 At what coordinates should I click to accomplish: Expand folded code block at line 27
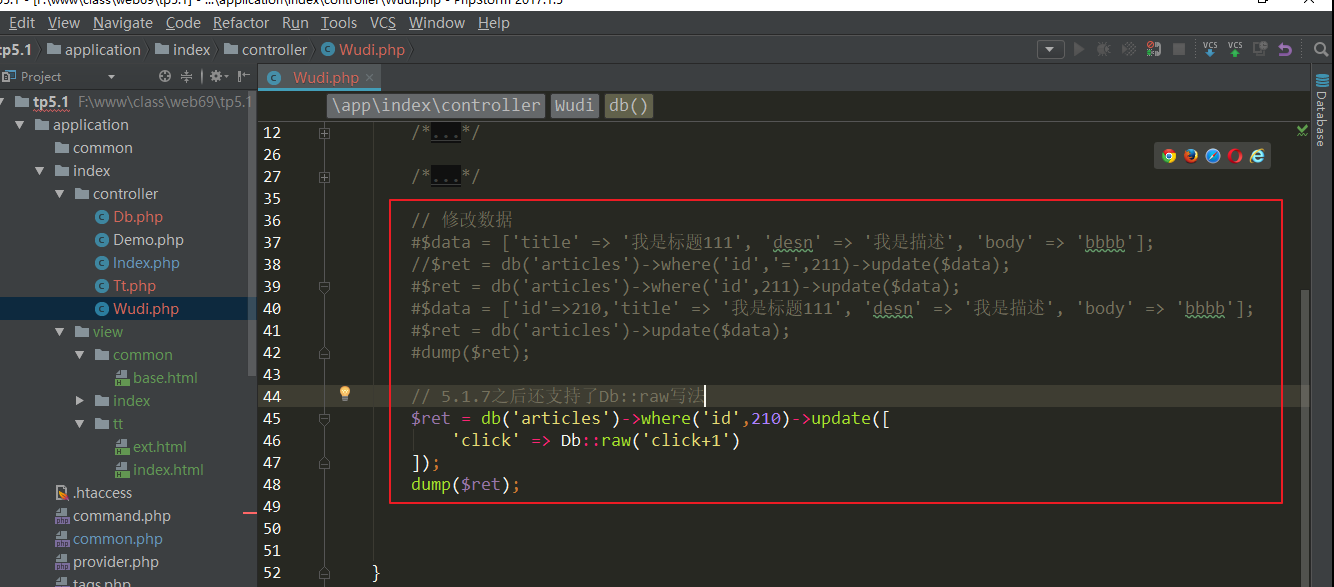click(324, 176)
